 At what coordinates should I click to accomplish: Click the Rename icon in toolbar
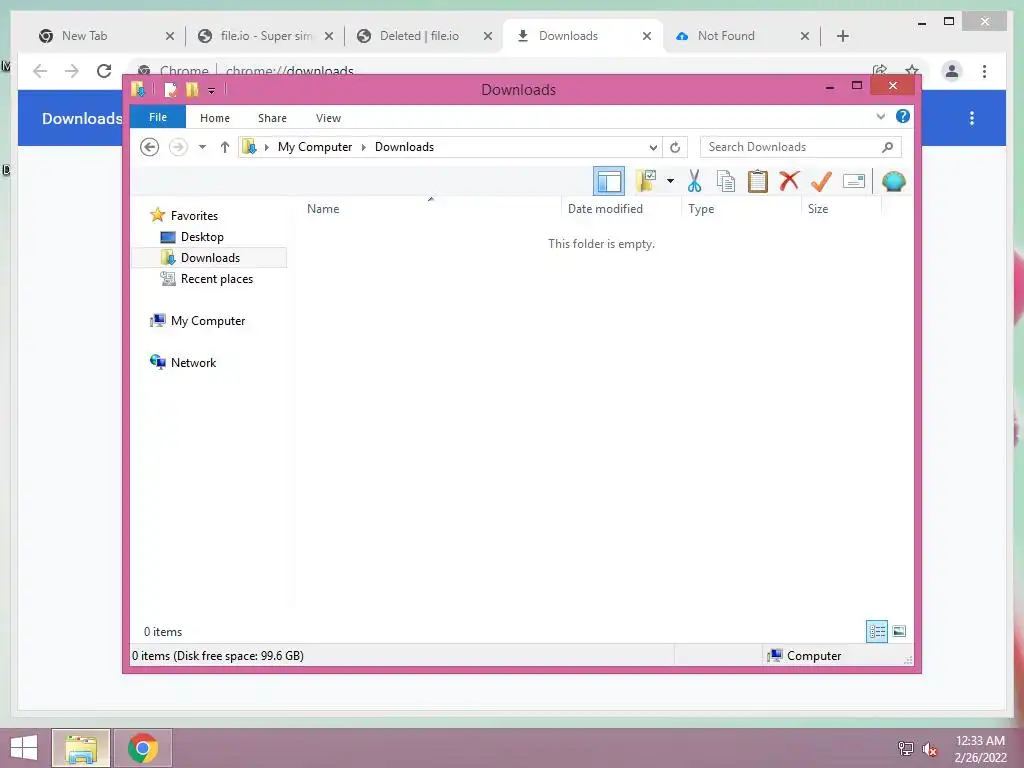[854, 181]
